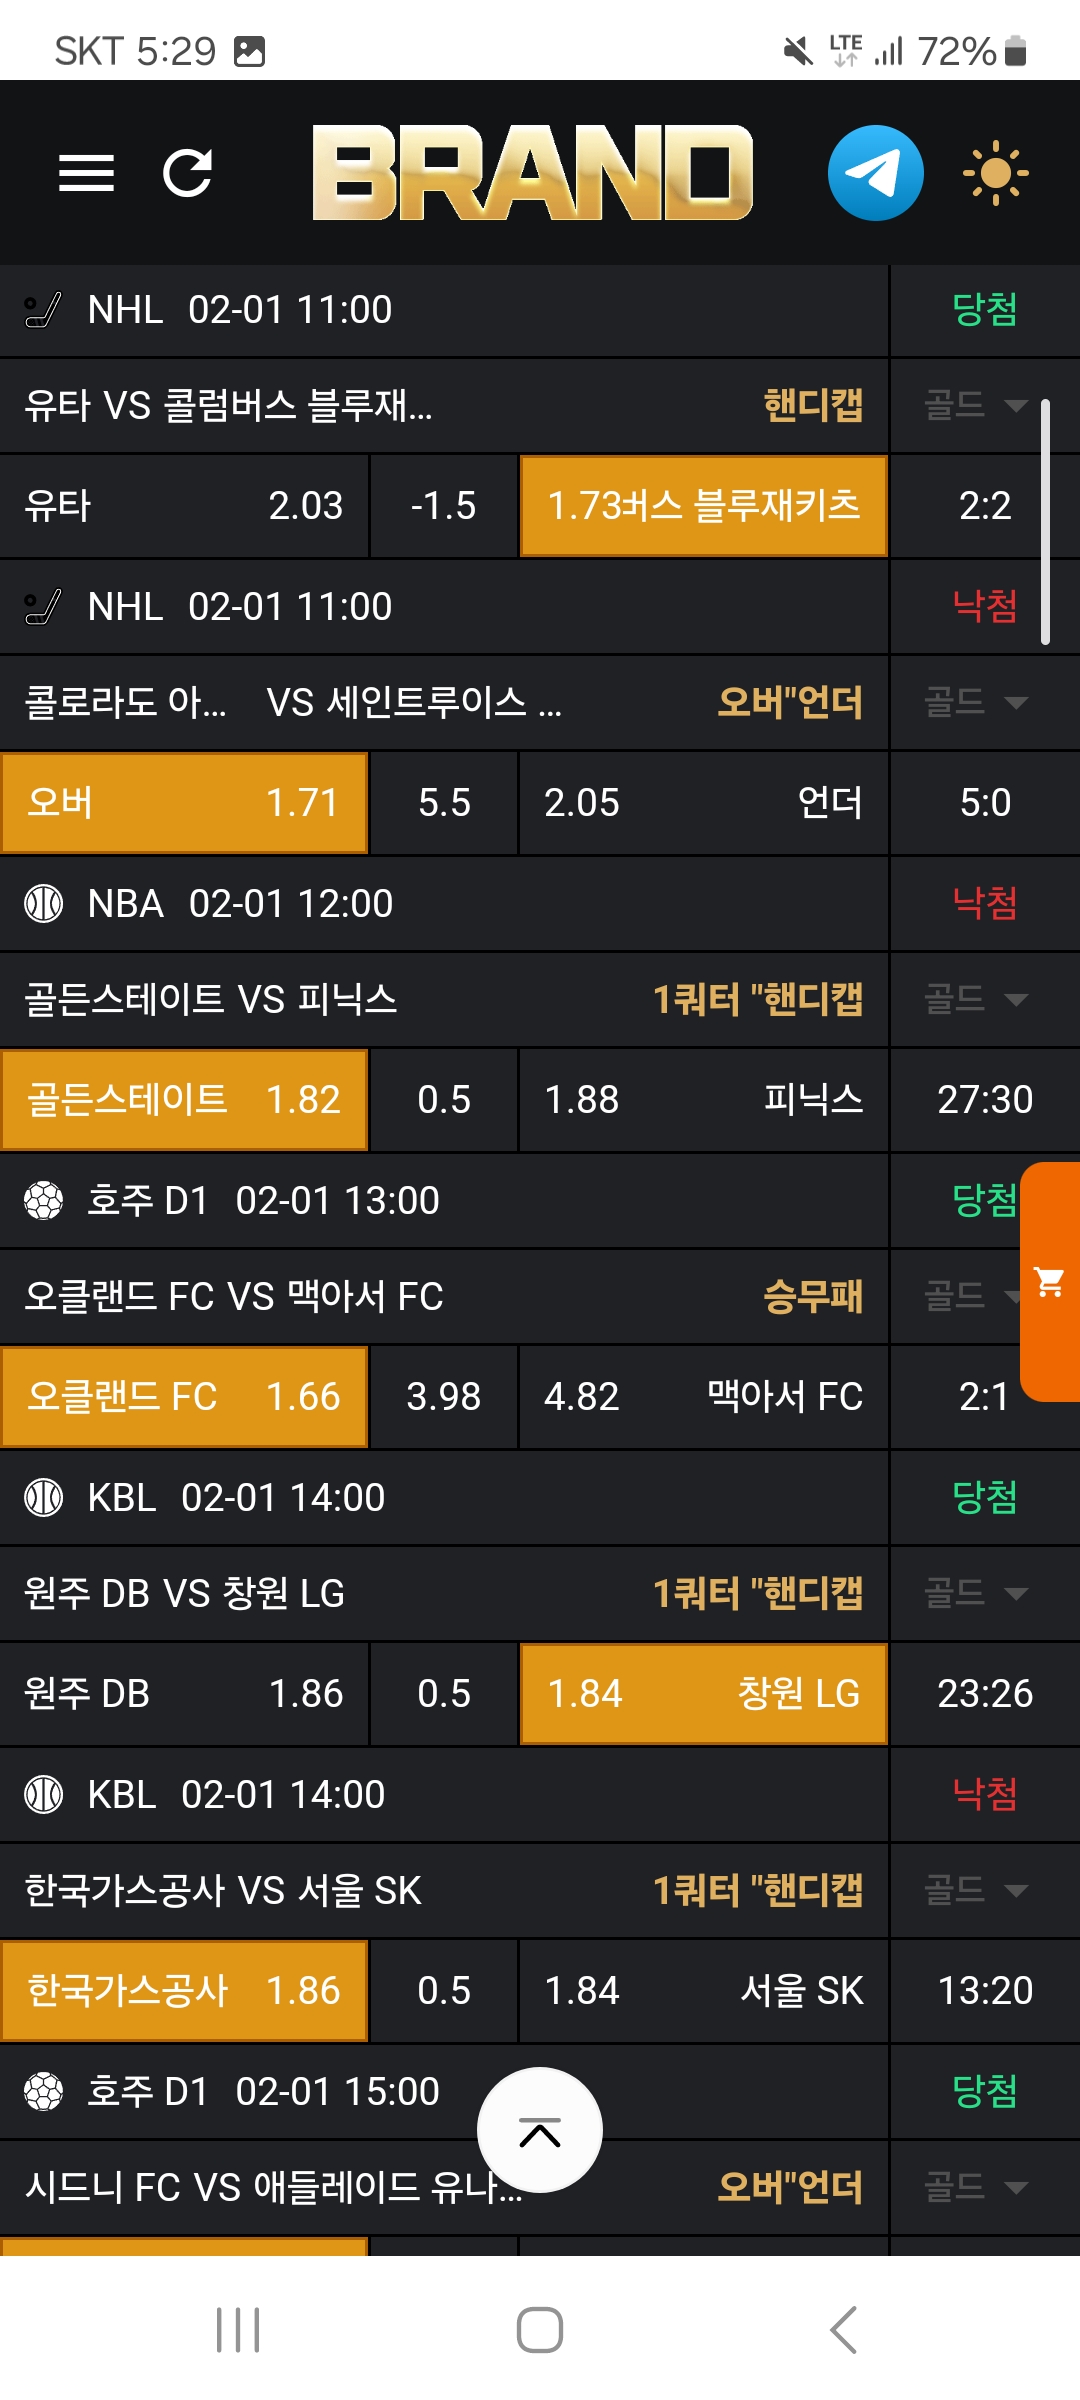Expand 골드 dropdown for 골든스테이트 match

click(975, 999)
